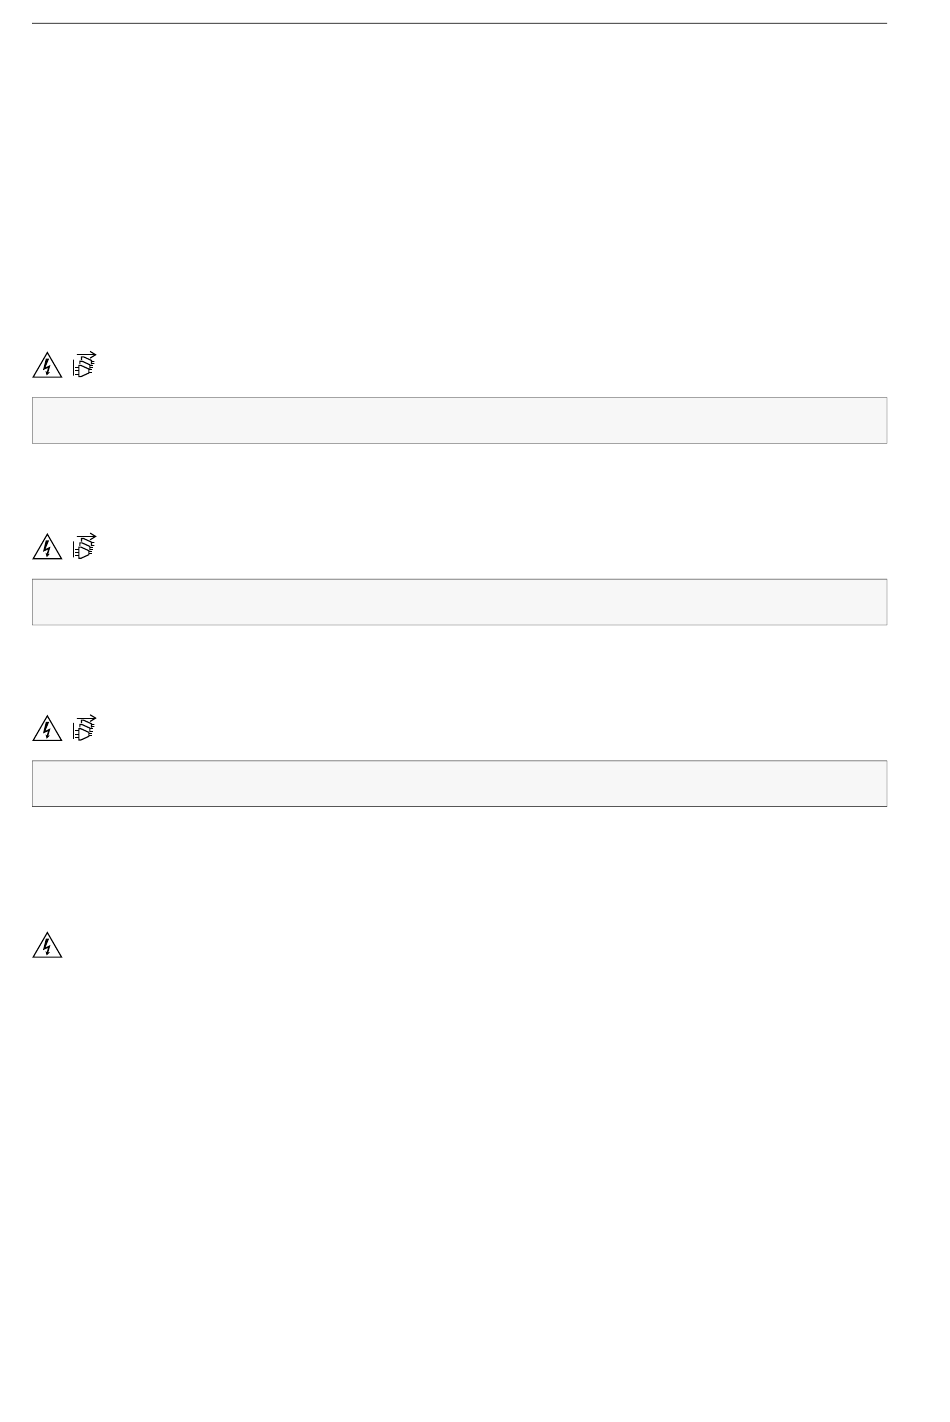Screen dimensions: 950x1422
Task: Click inside the lowest gray empty box
Action: click(x=460, y=783)
